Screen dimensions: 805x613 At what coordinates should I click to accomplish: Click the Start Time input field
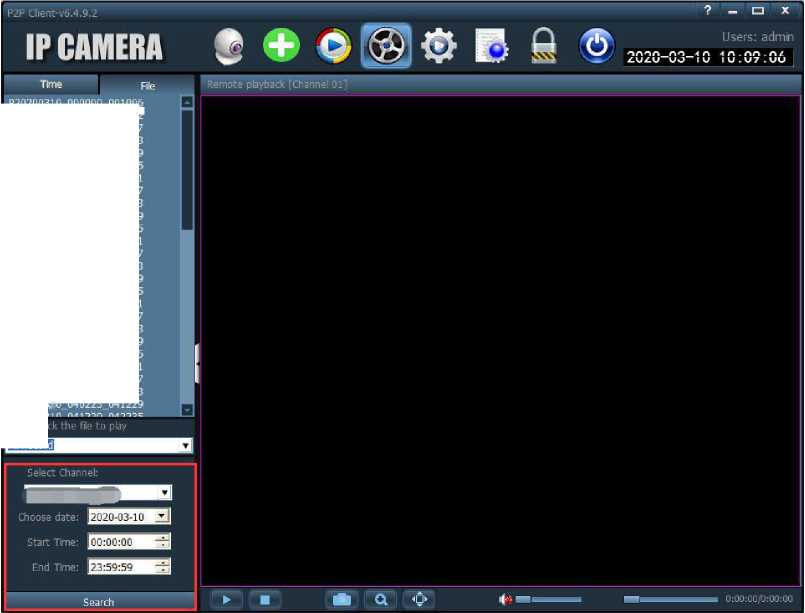pos(120,541)
